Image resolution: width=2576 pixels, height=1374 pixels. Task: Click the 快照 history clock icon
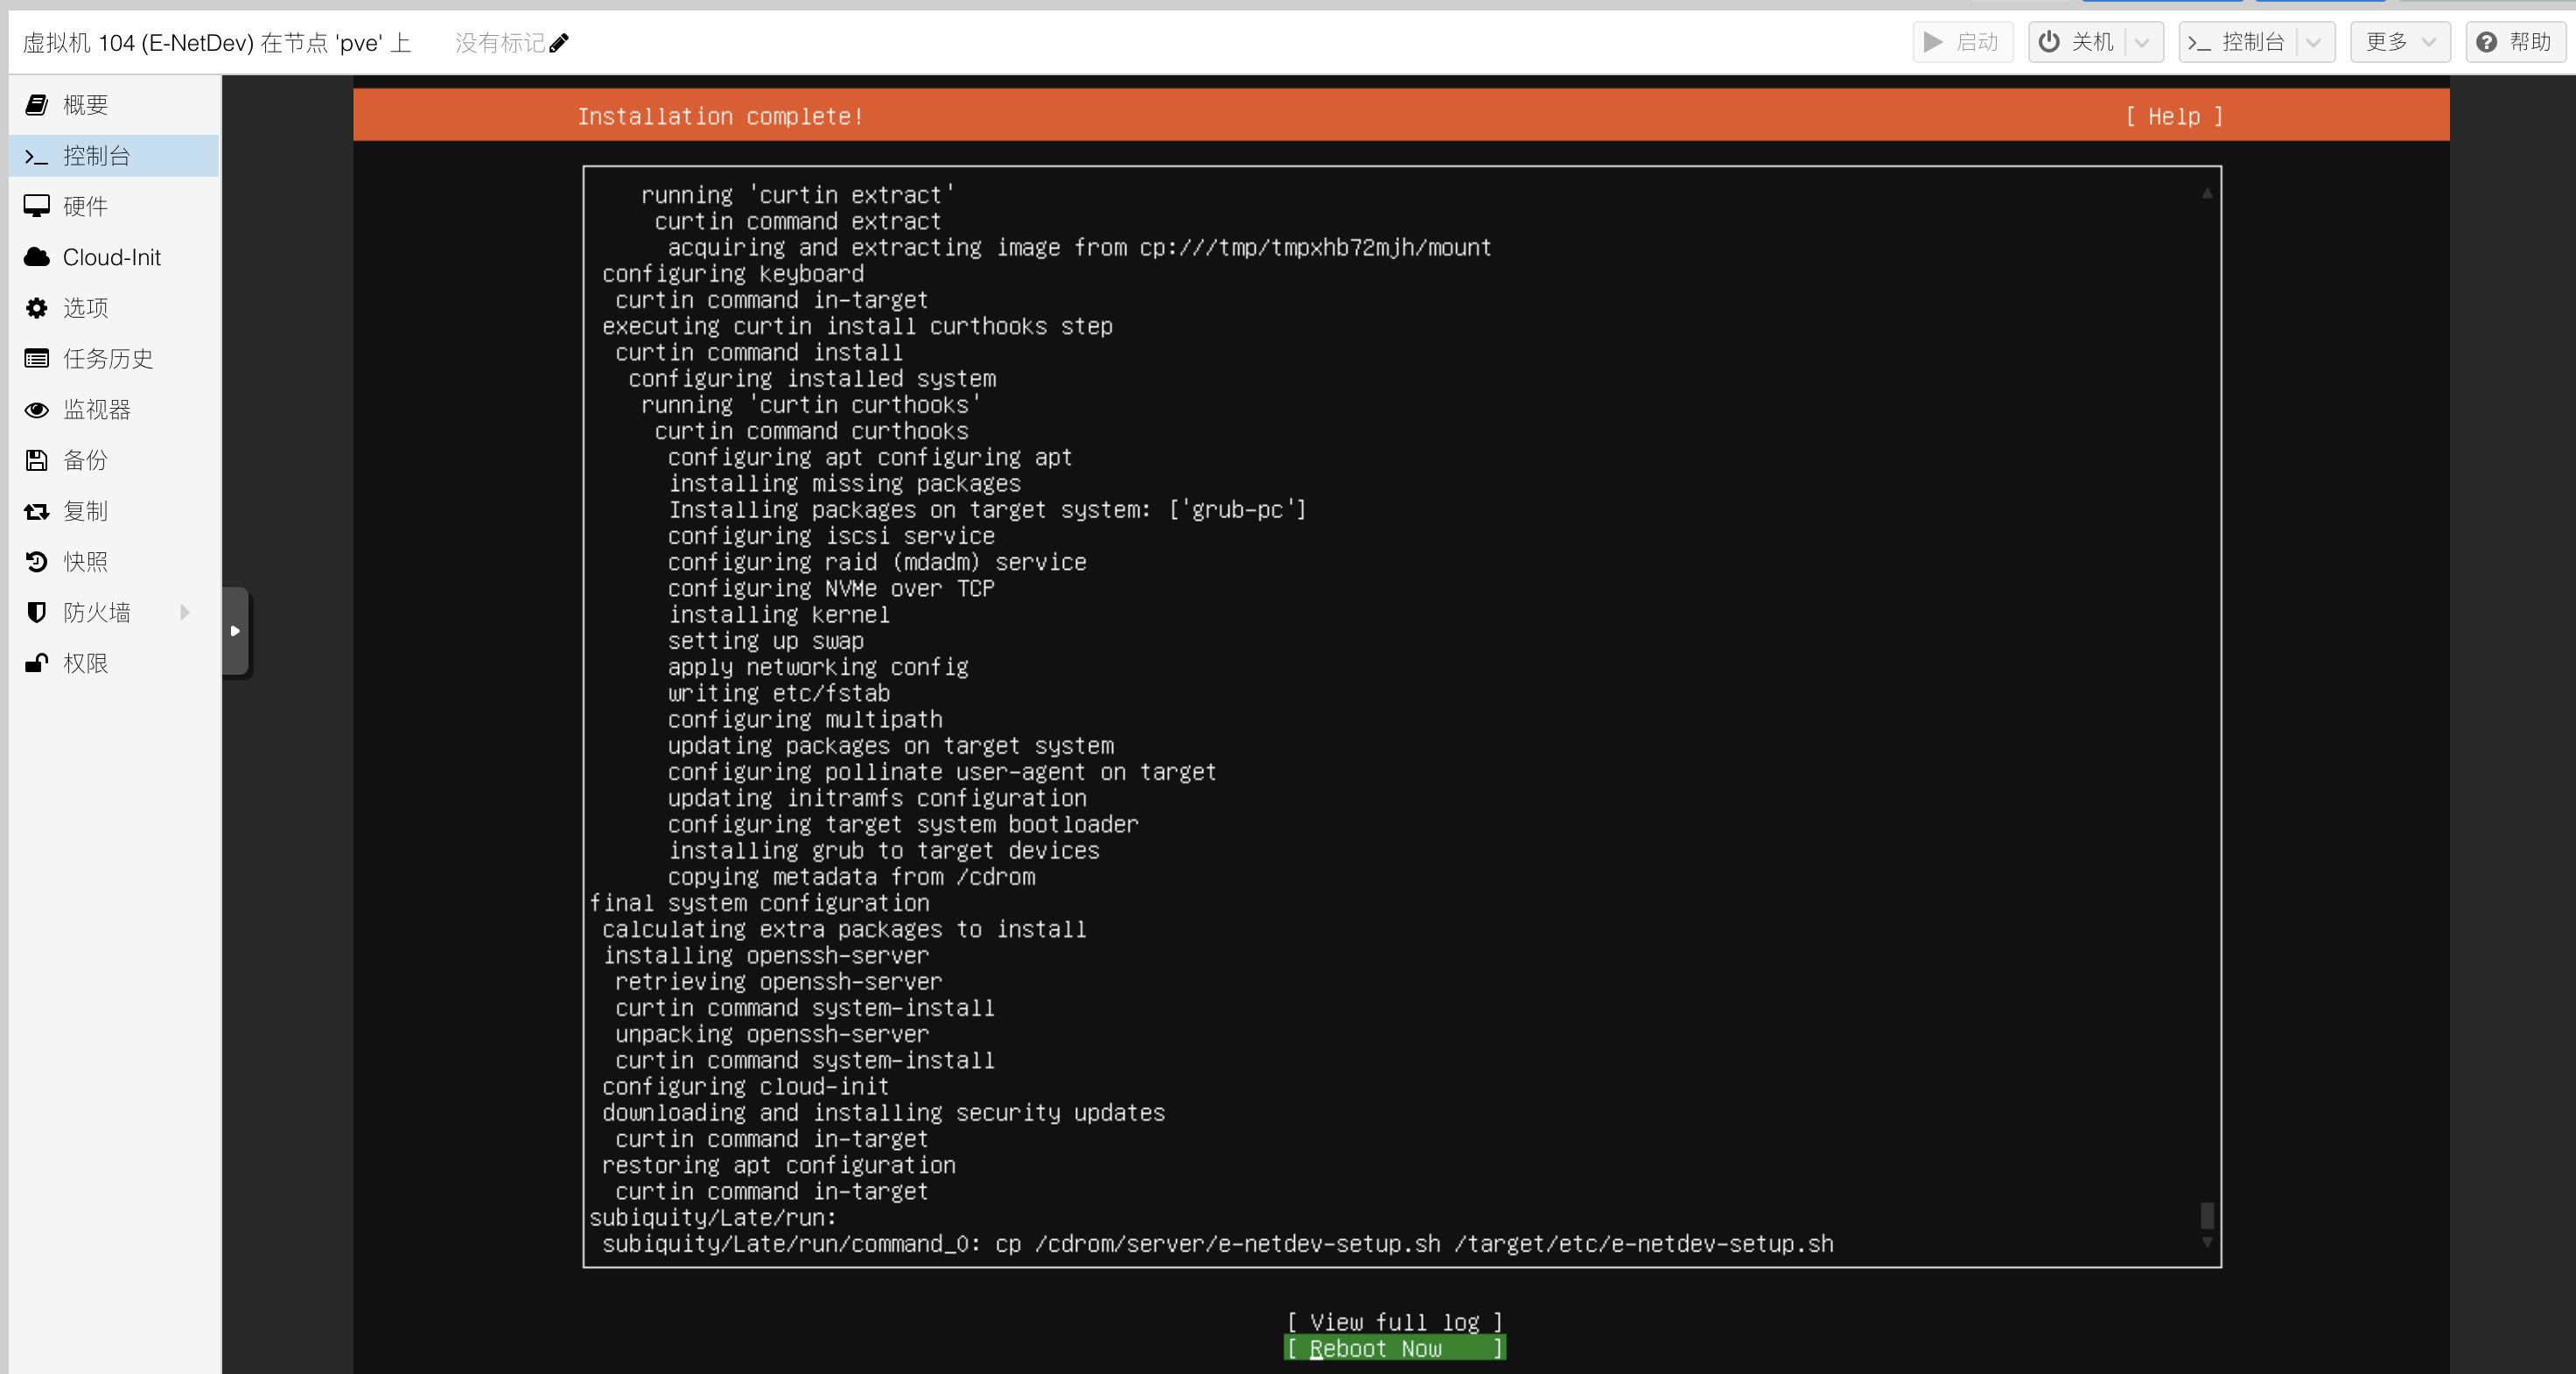click(x=37, y=562)
